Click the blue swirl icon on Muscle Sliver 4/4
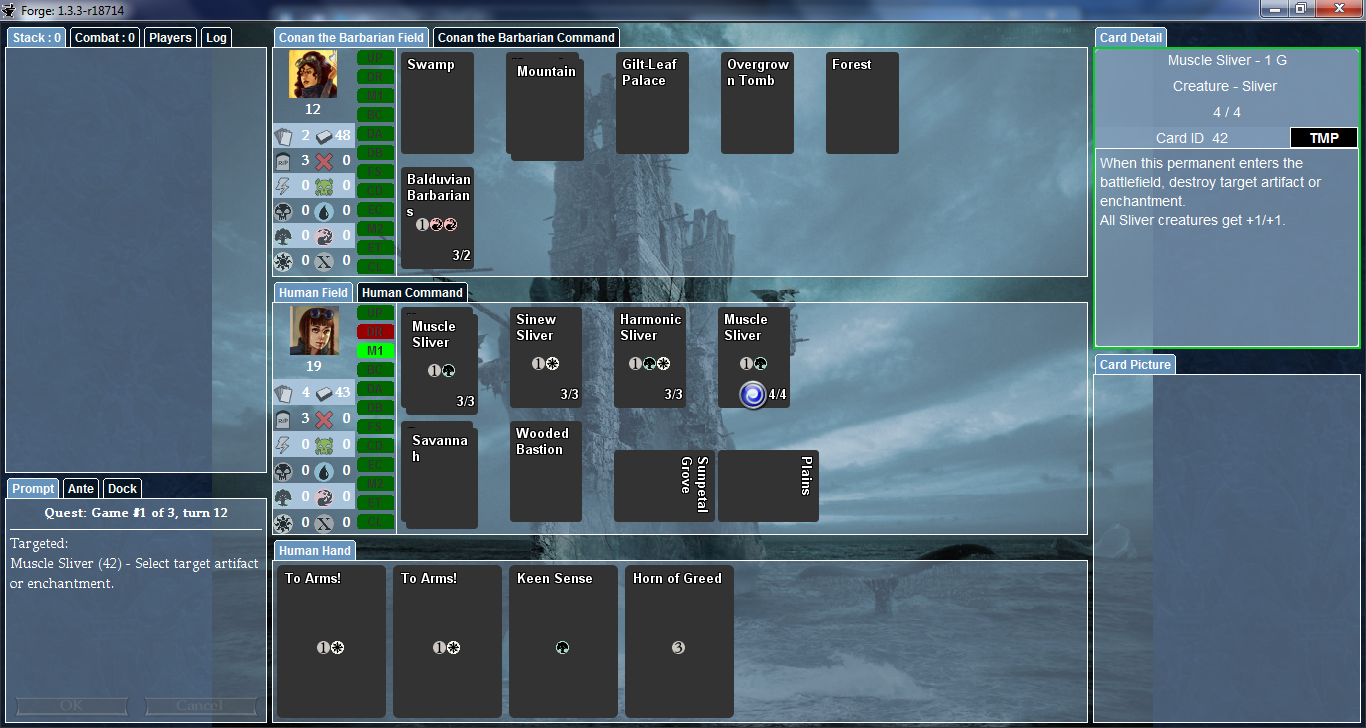The height and width of the screenshot is (728, 1366). pyautogui.click(x=753, y=395)
